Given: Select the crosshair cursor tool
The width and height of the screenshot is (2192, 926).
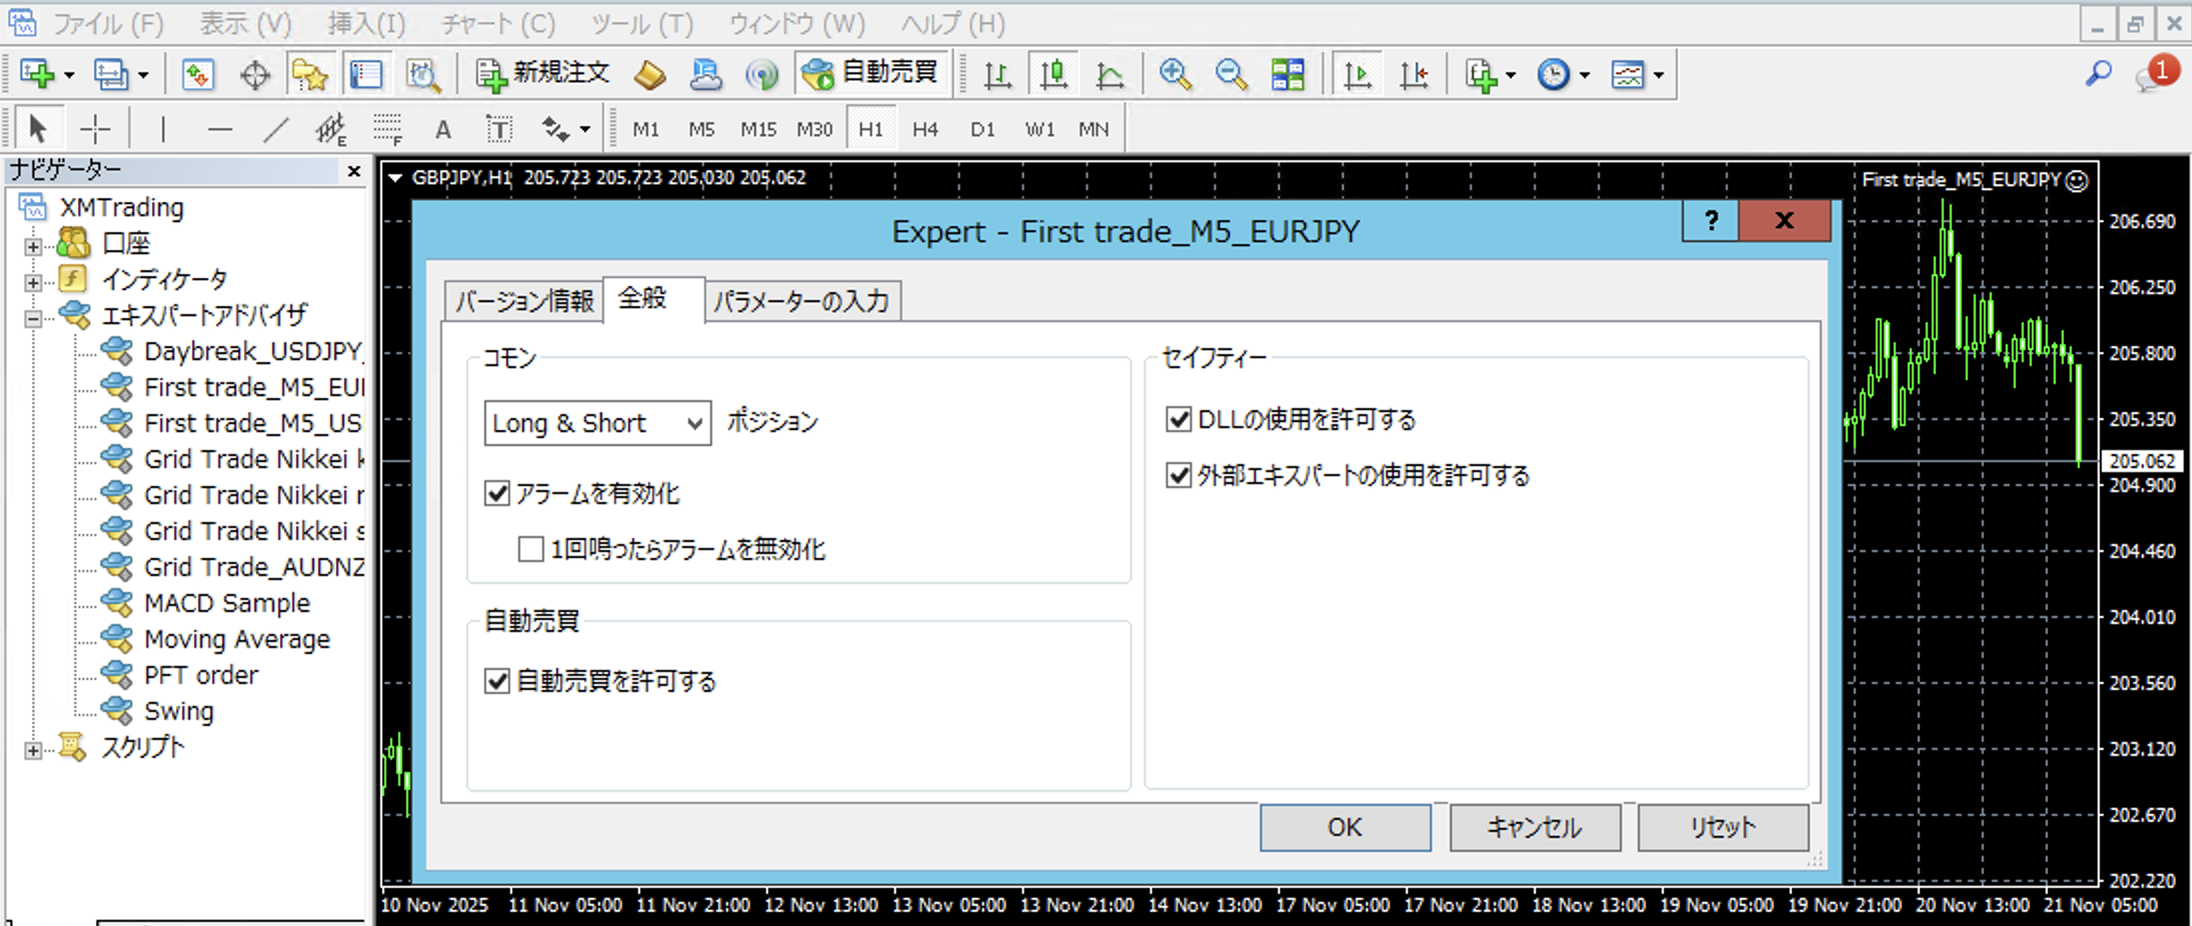Looking at the screenshot, I should 95,129.
